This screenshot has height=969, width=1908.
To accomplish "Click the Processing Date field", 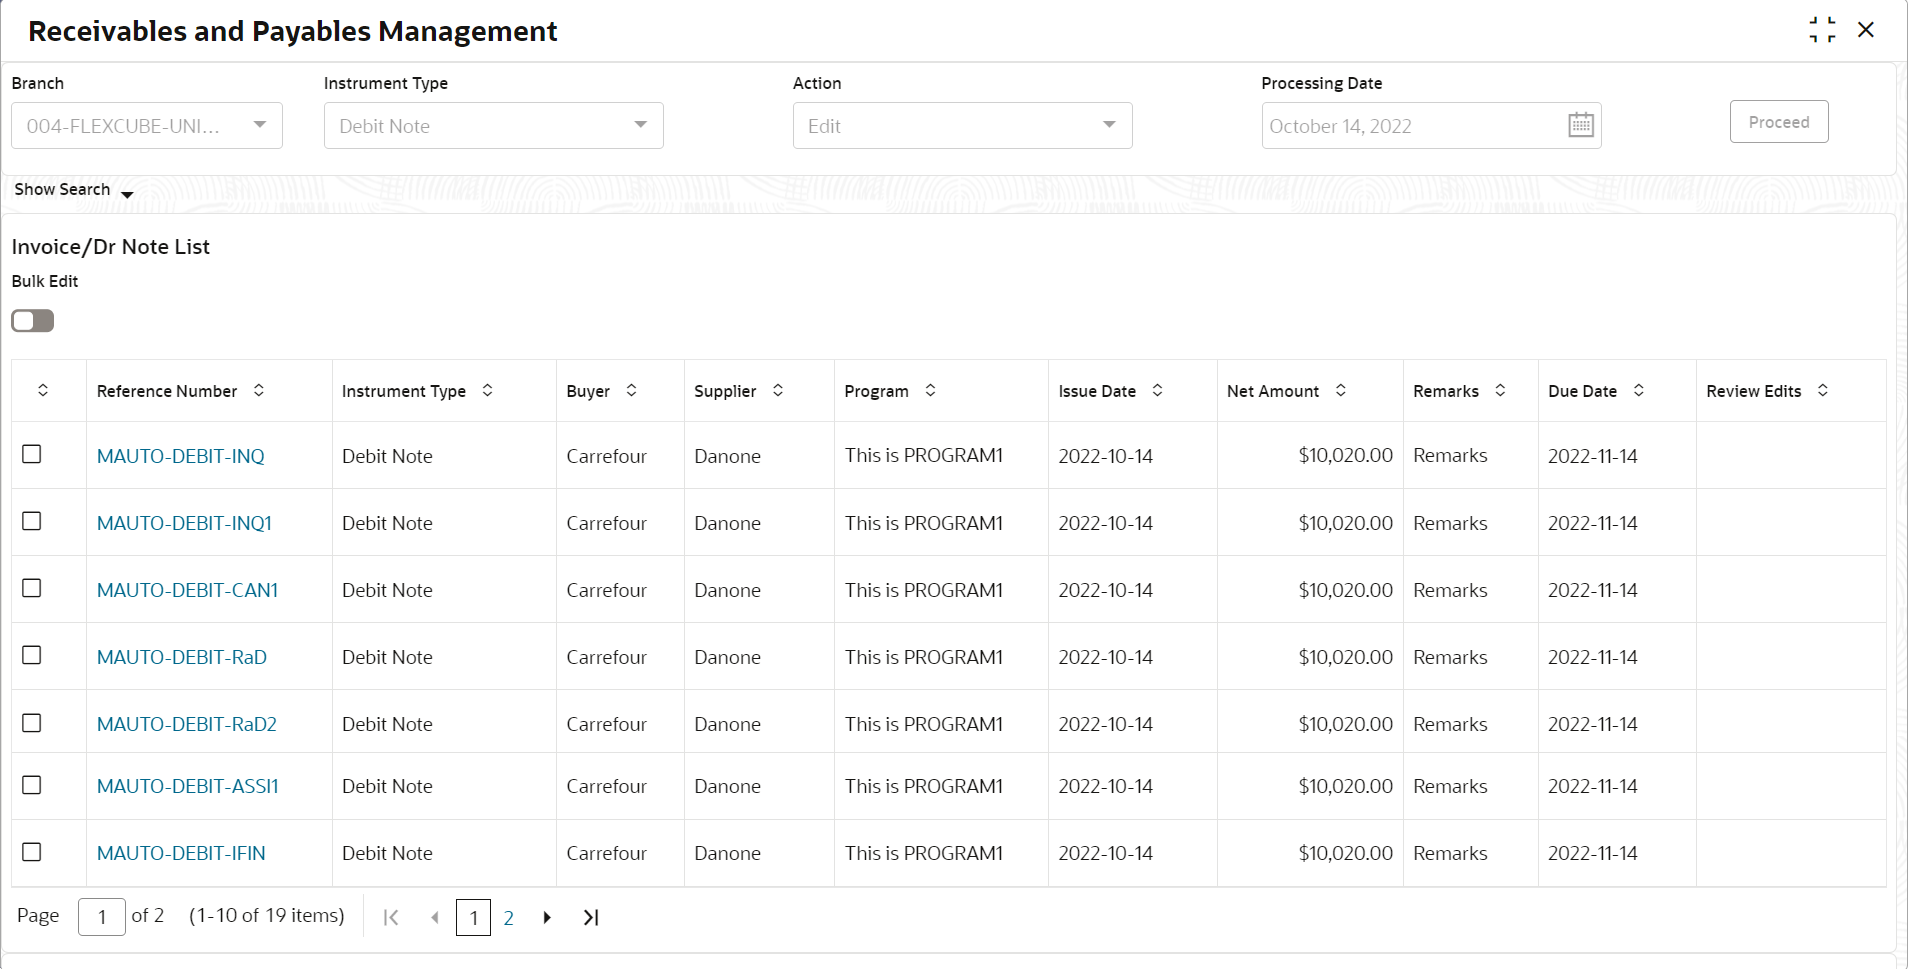I will [1431, 125].
